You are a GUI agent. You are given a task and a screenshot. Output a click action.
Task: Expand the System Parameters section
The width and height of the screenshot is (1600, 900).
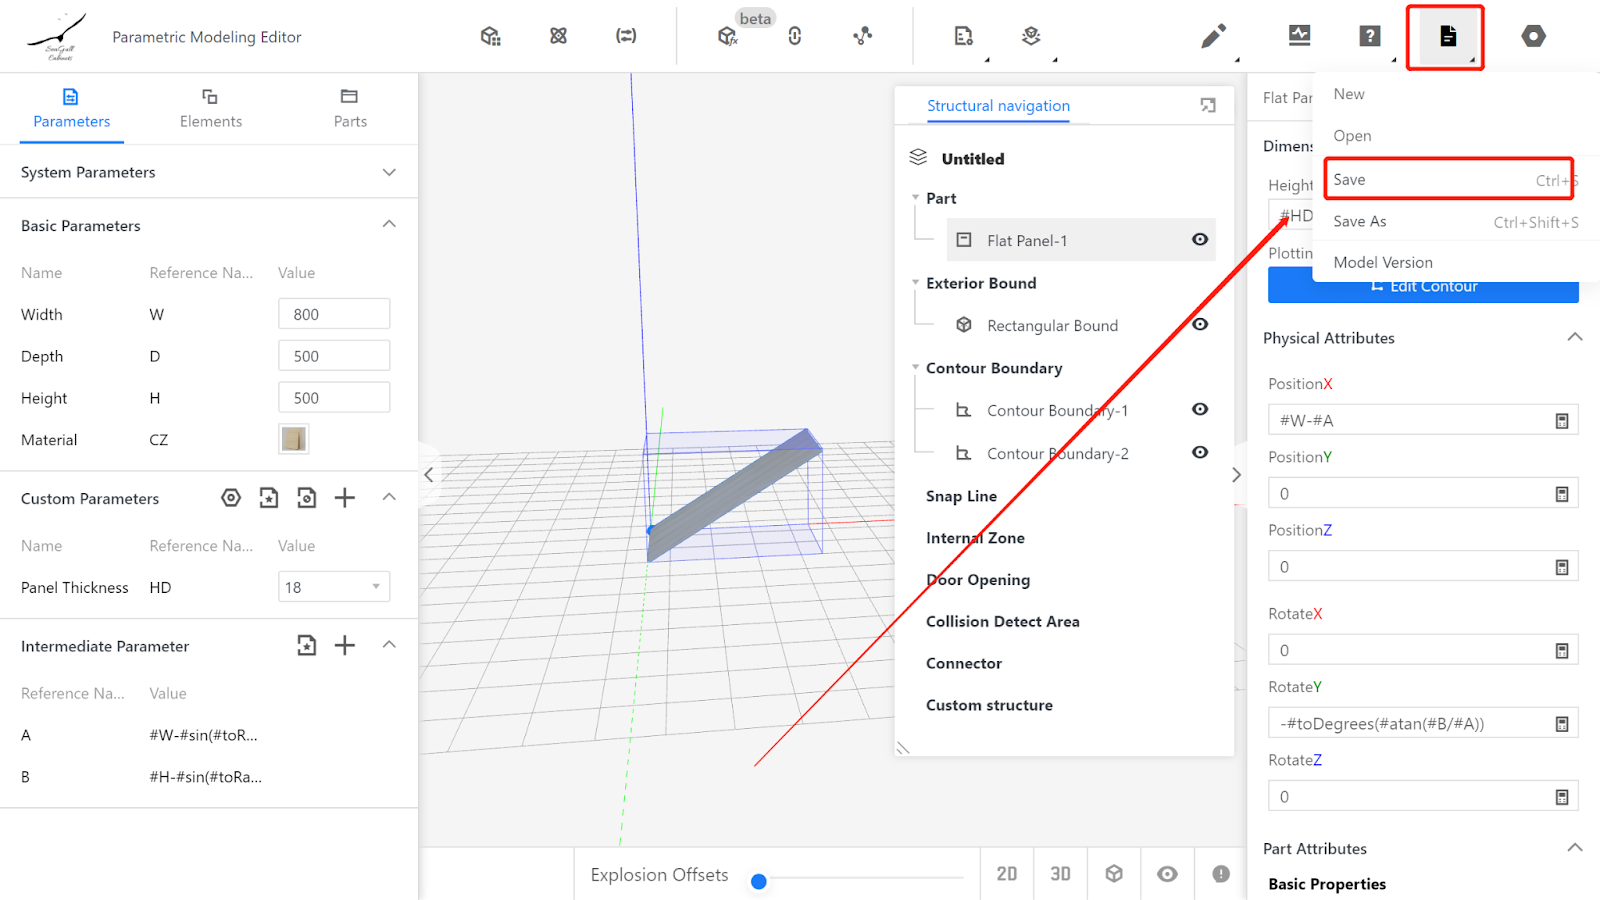coord(389,172)
